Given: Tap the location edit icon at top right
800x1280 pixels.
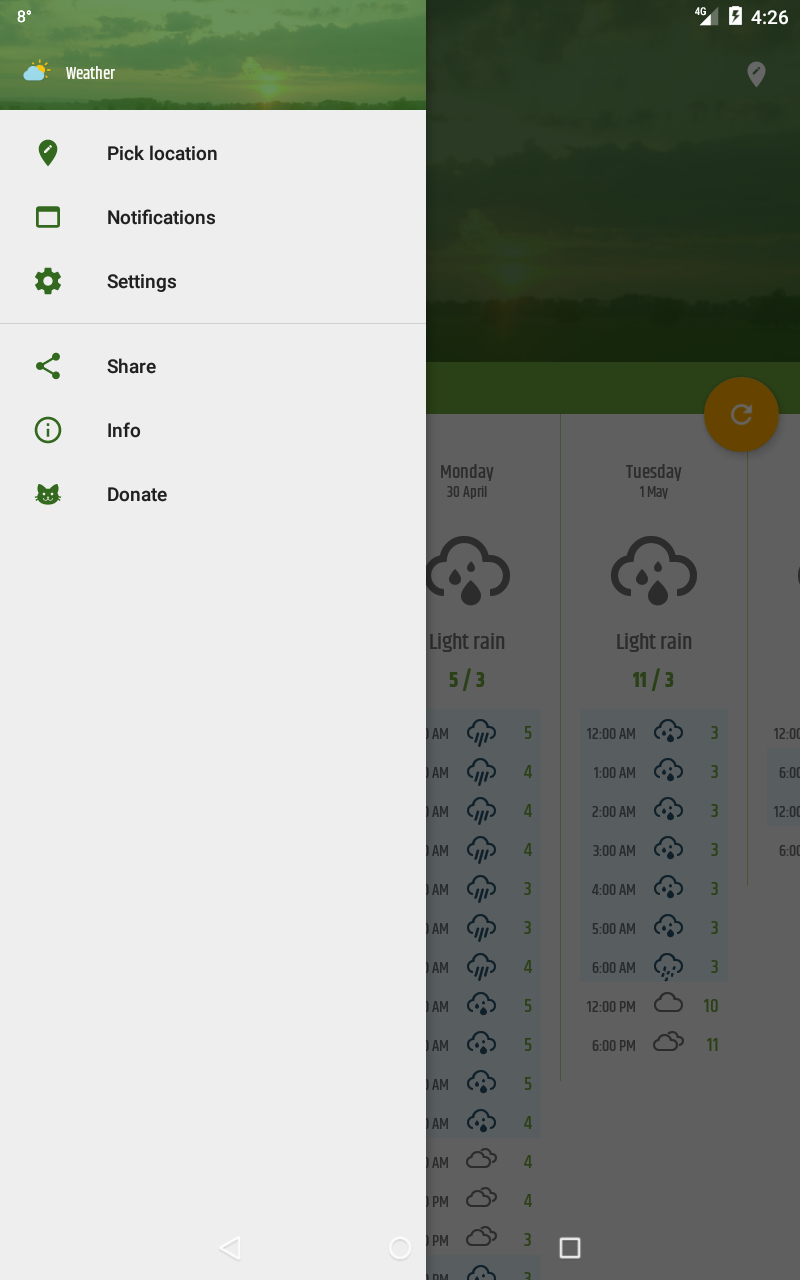Looking at the screenshot, I should (756, 74).
